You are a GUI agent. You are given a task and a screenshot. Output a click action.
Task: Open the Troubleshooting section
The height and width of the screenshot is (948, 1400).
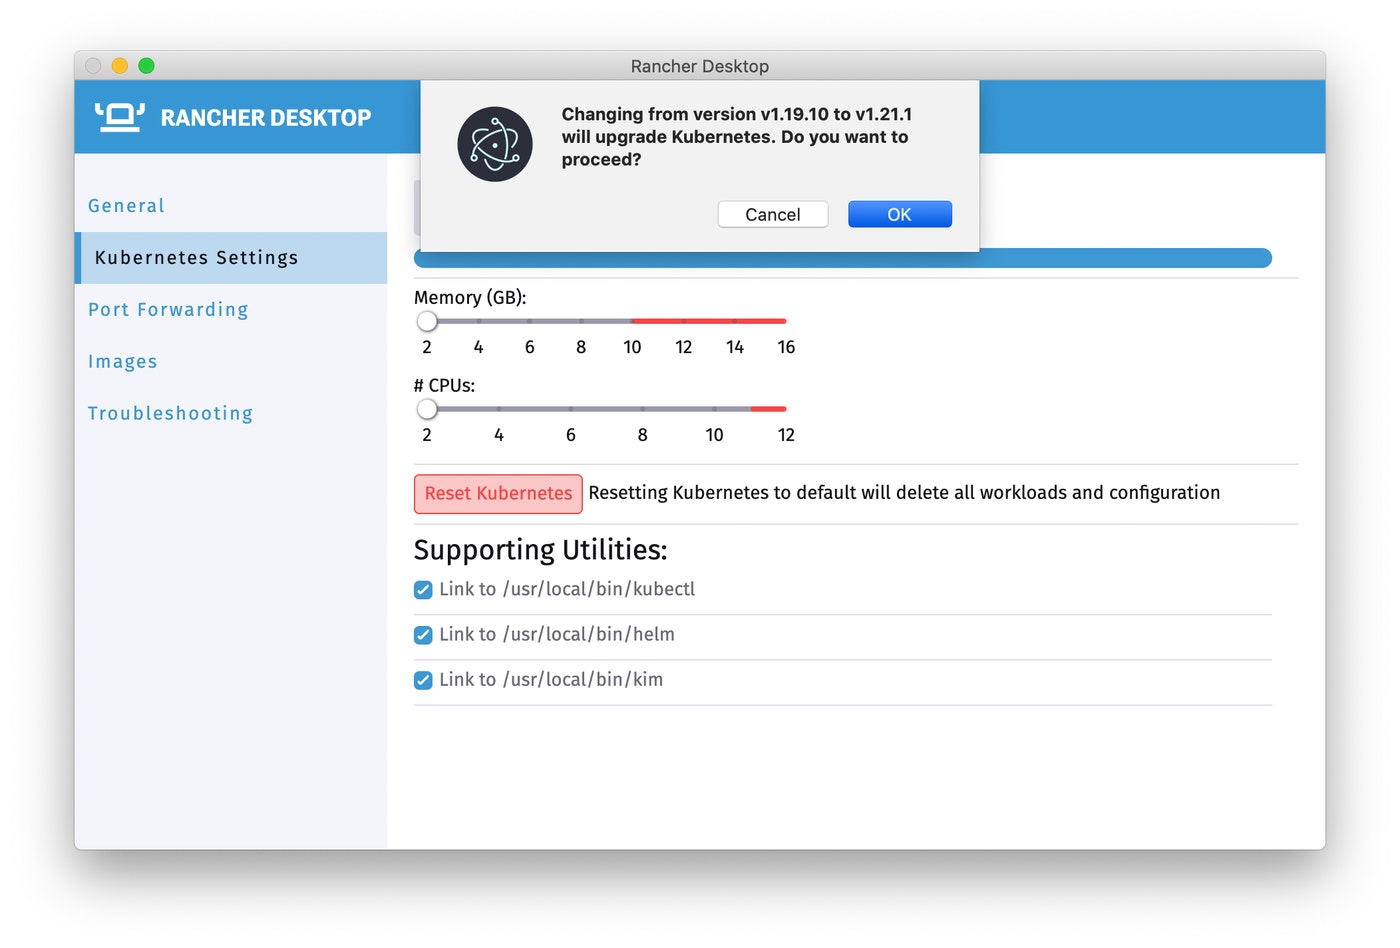click(170, 413)
